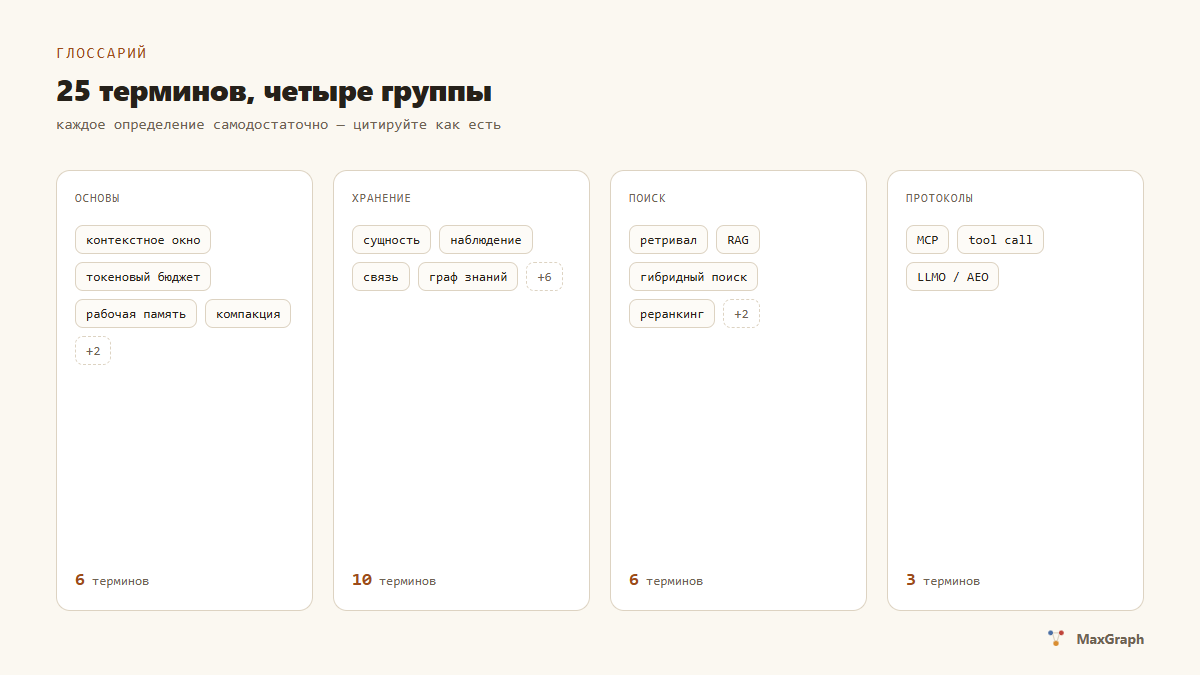Click the «компакция» term chip
This screenshot has width=1200, height=675.
[248, 314]
